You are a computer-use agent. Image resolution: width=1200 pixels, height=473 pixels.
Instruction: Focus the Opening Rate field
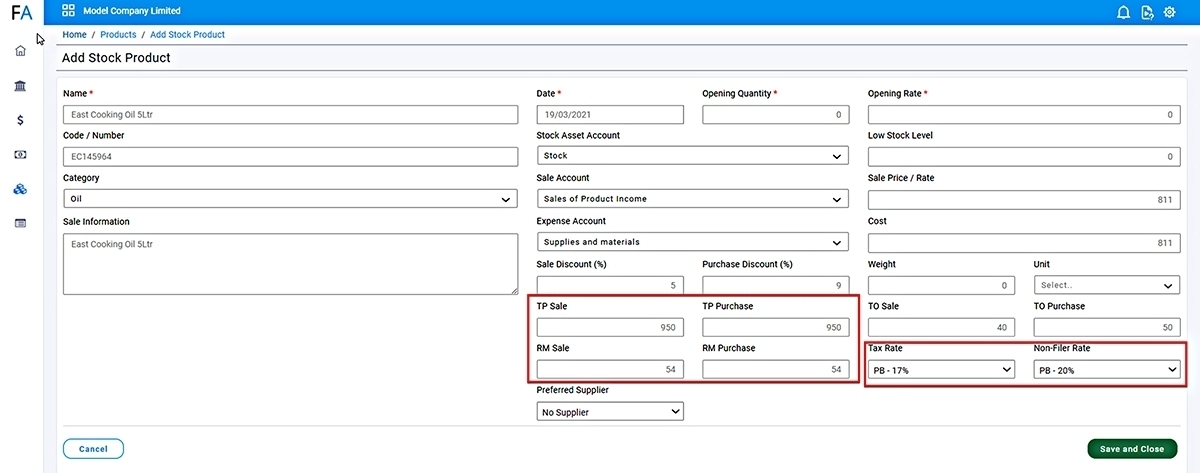click(1023, 115)
